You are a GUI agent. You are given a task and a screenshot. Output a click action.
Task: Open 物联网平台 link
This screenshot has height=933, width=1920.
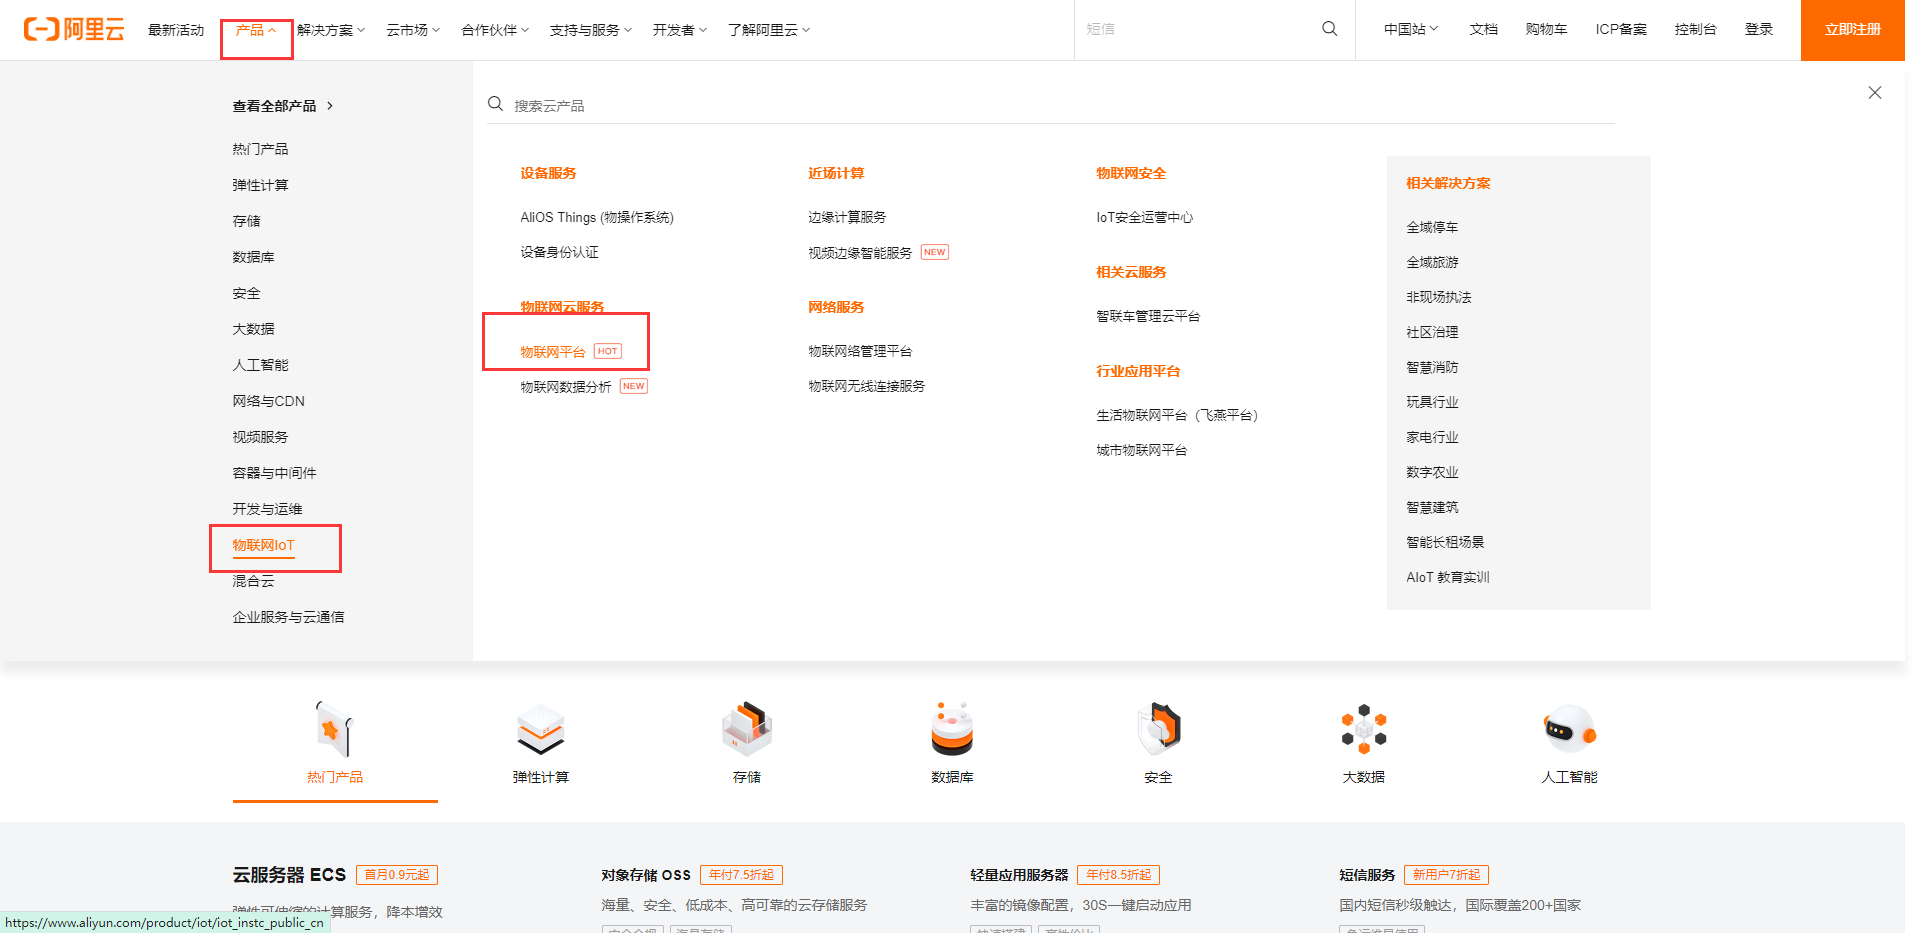click(553, 352)
